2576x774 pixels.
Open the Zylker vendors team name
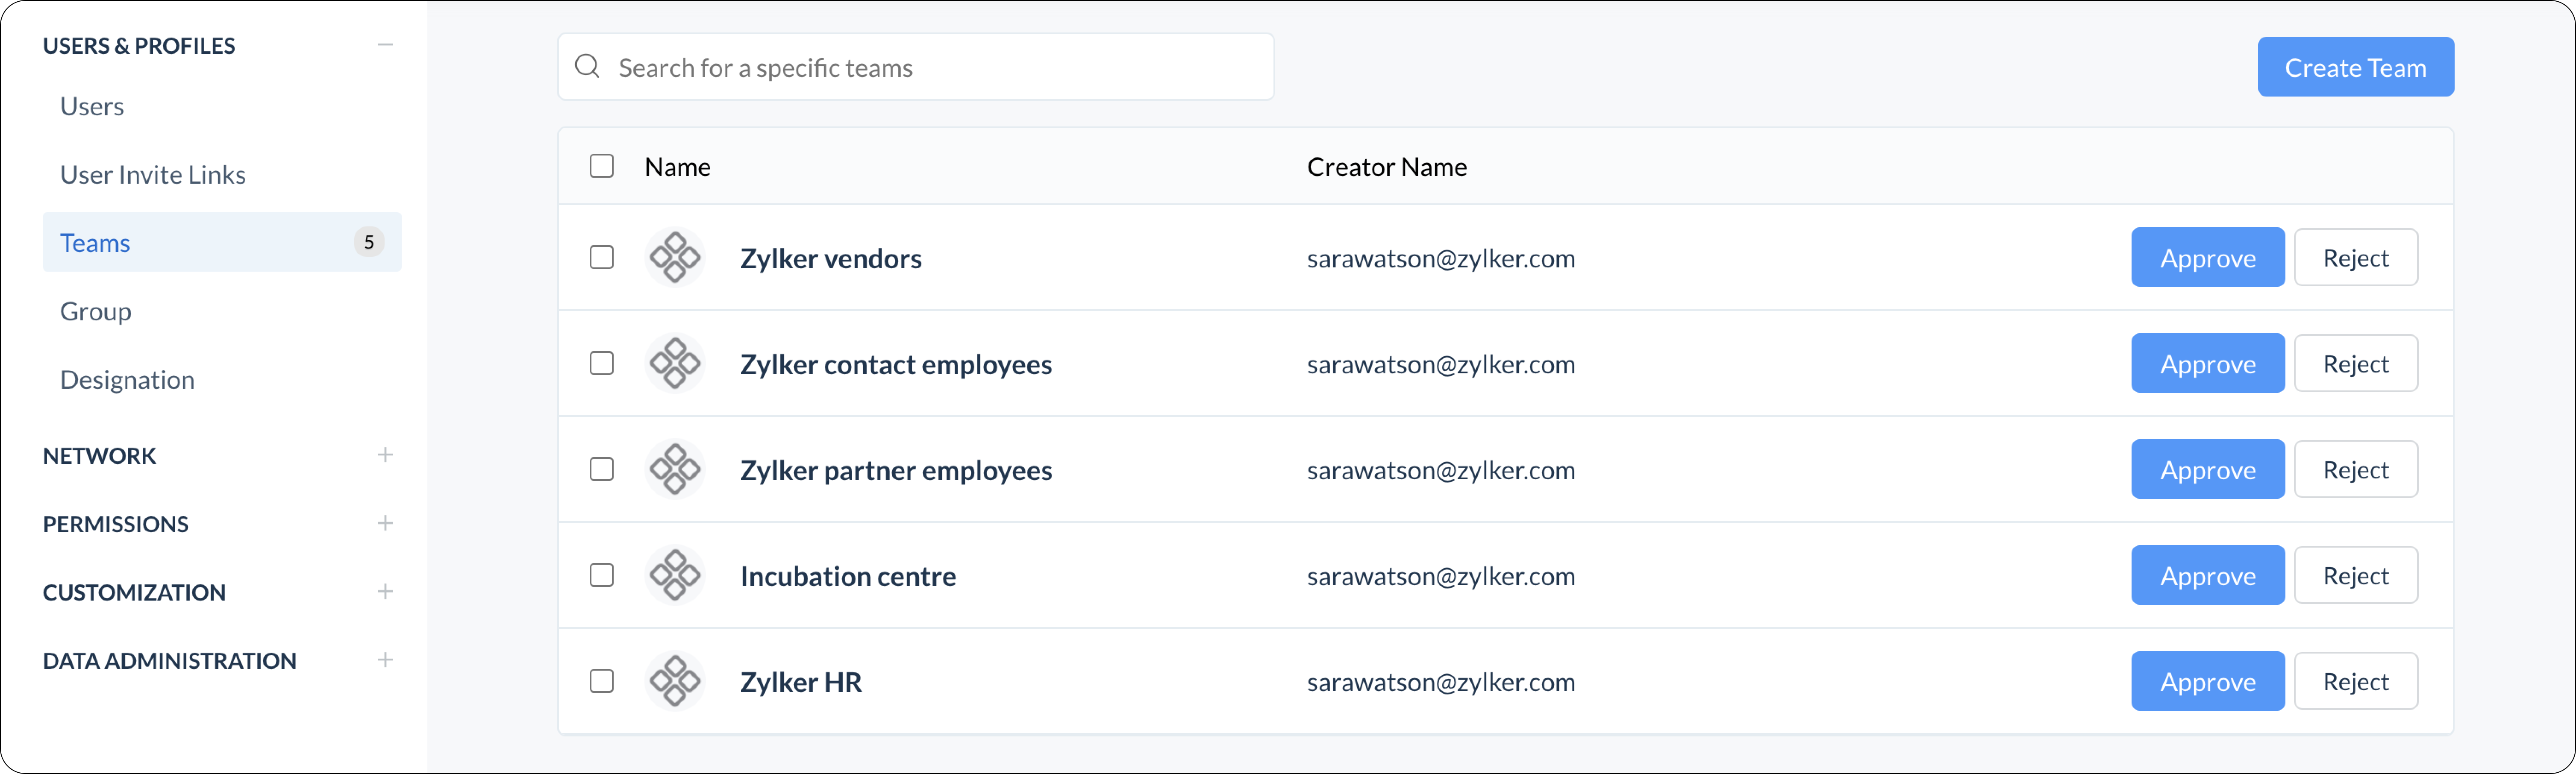[x=831, y=259]
